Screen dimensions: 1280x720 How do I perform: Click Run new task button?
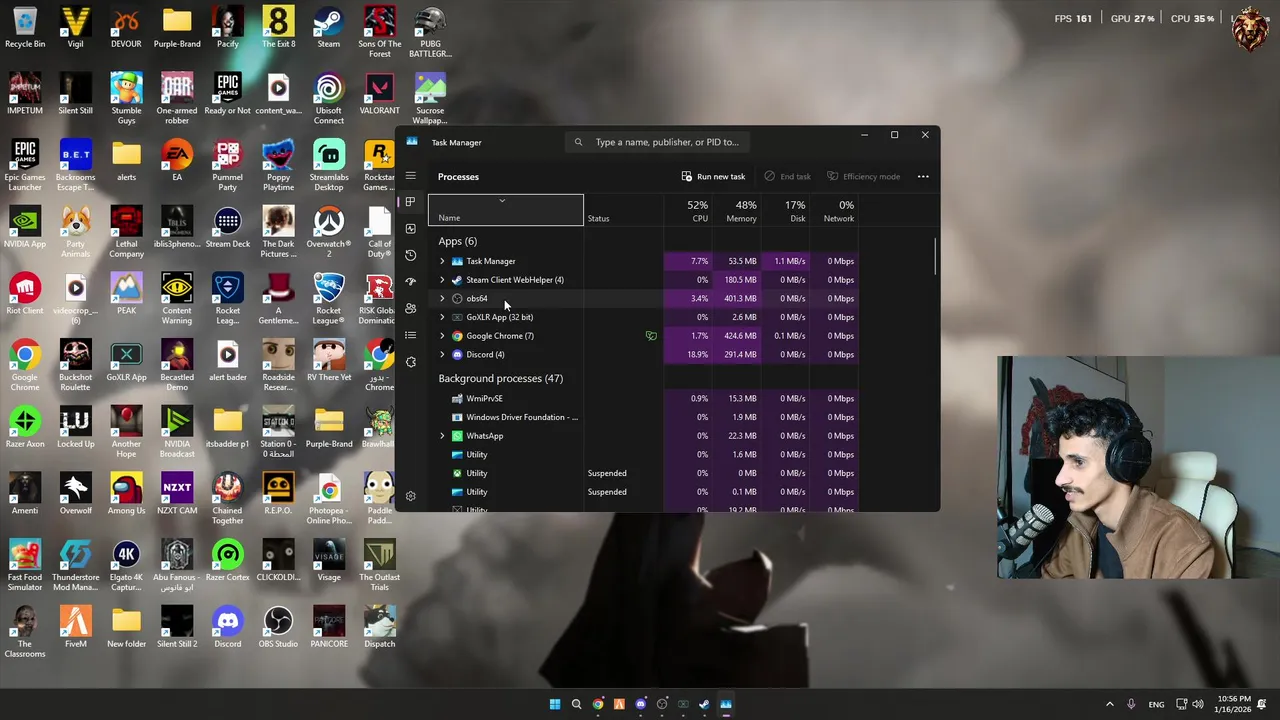(713, 177)
